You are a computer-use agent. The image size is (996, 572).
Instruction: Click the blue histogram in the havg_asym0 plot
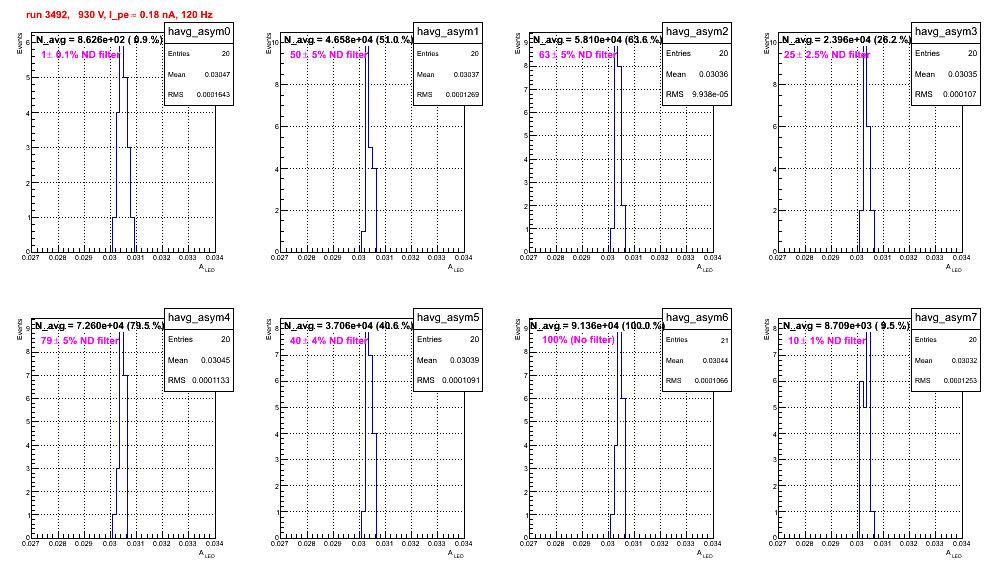click(124, 149)
